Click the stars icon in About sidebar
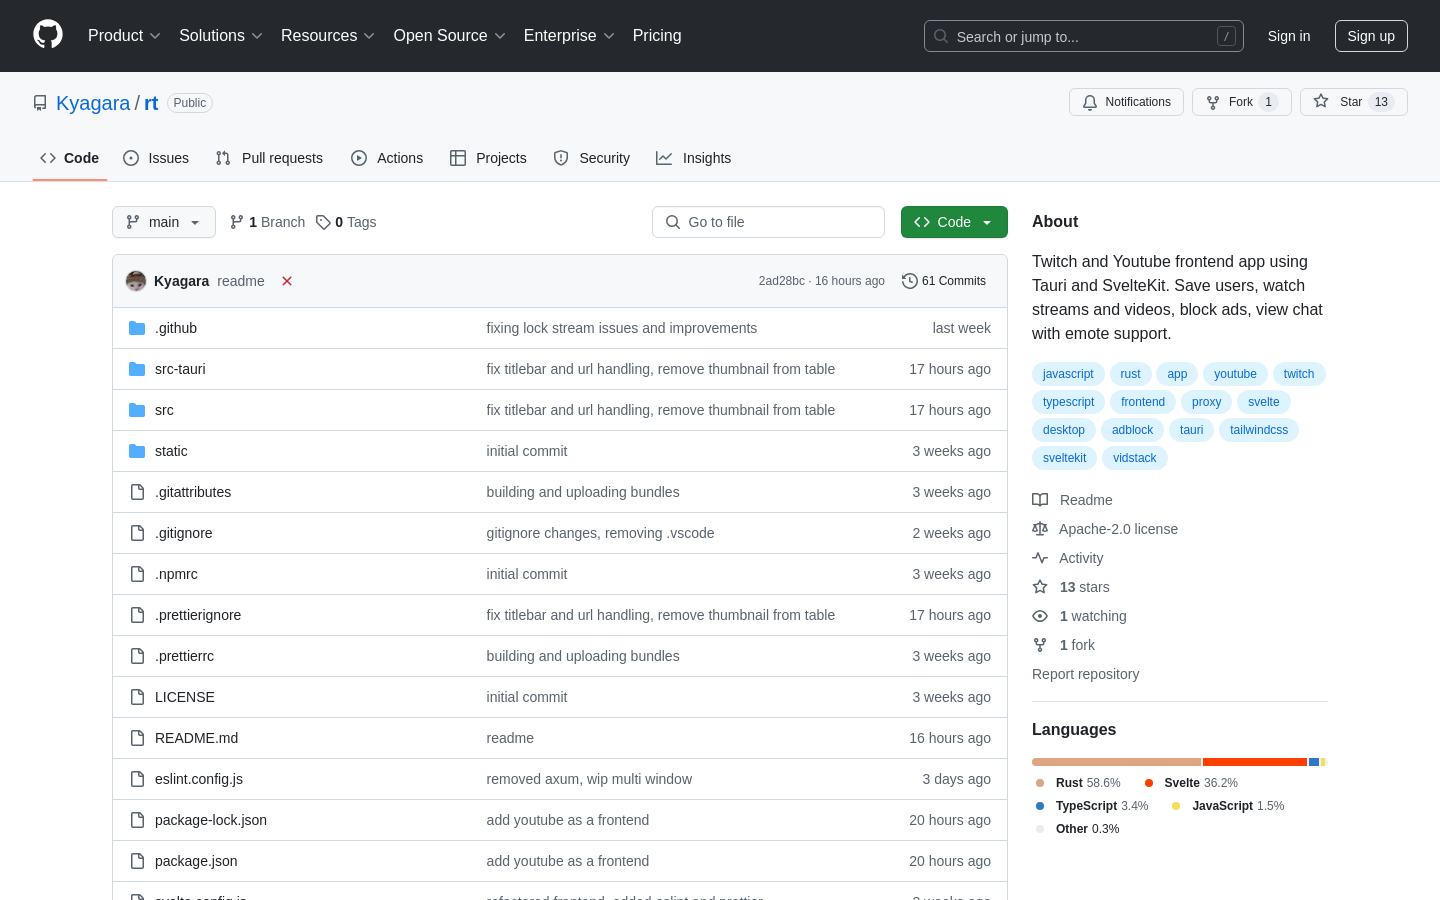 (1040, 587)
